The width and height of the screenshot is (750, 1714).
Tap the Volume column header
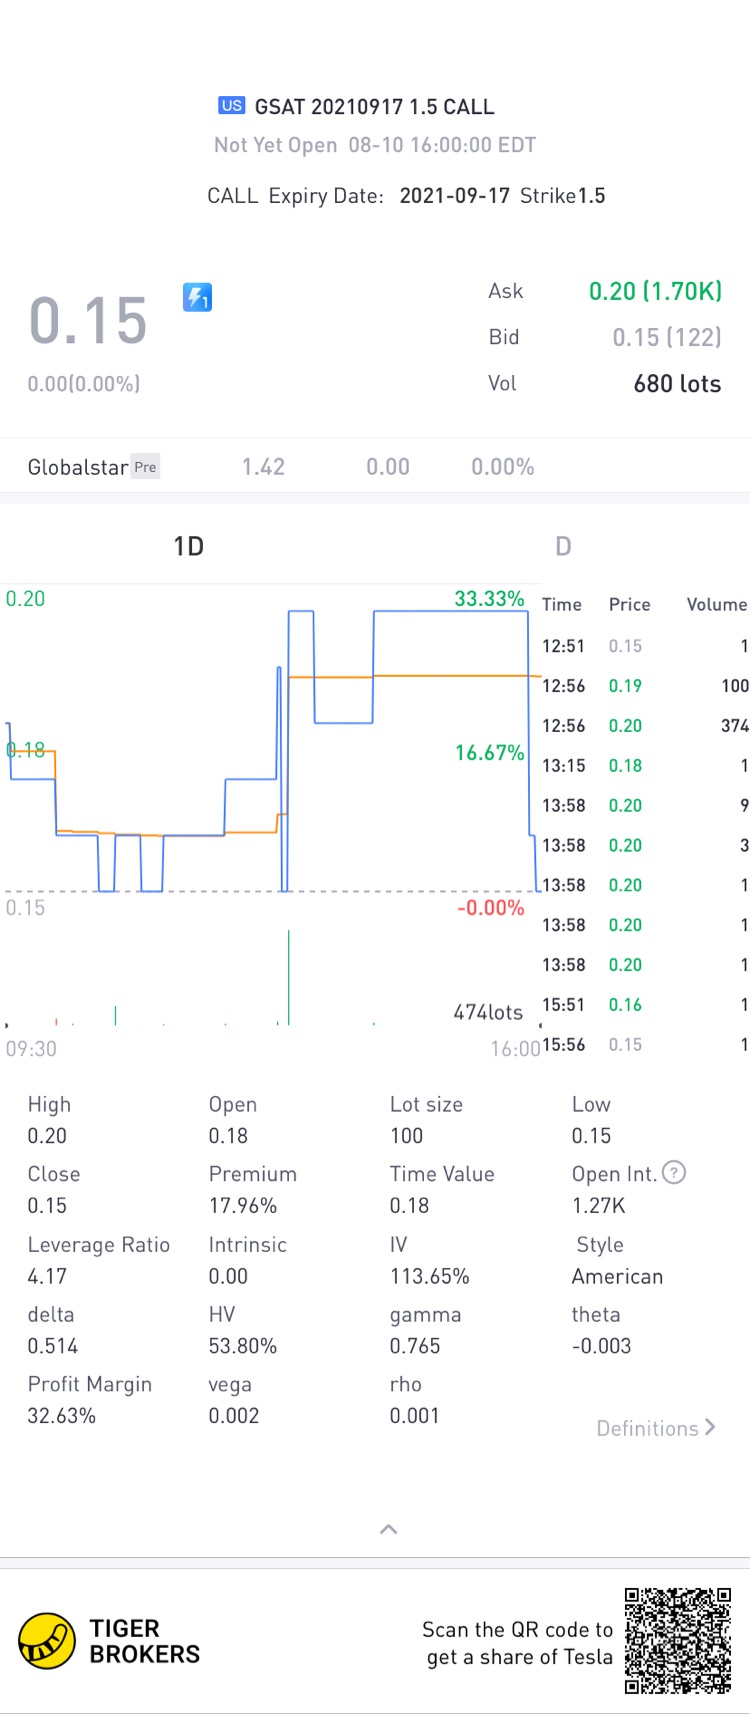click(x=716, y=605)
